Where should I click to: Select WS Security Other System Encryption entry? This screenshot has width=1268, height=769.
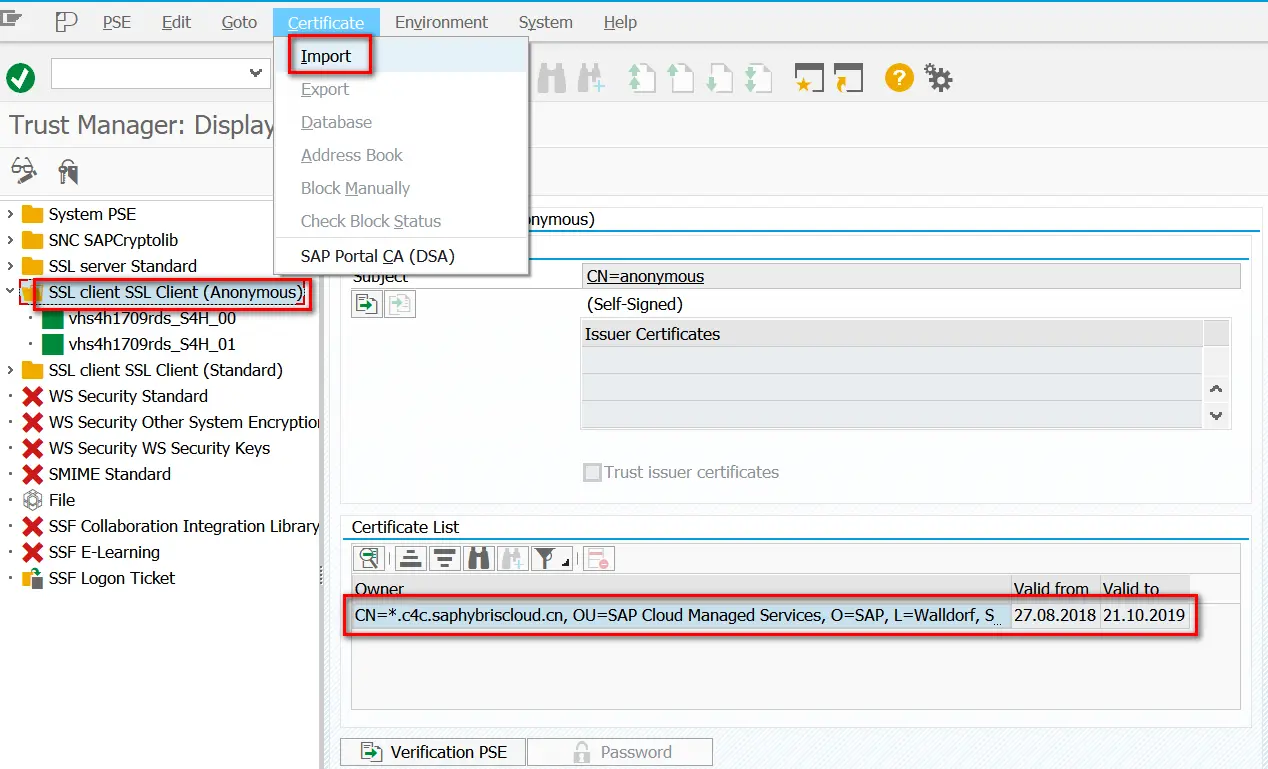pyautogui.click(x=184, y=422)
